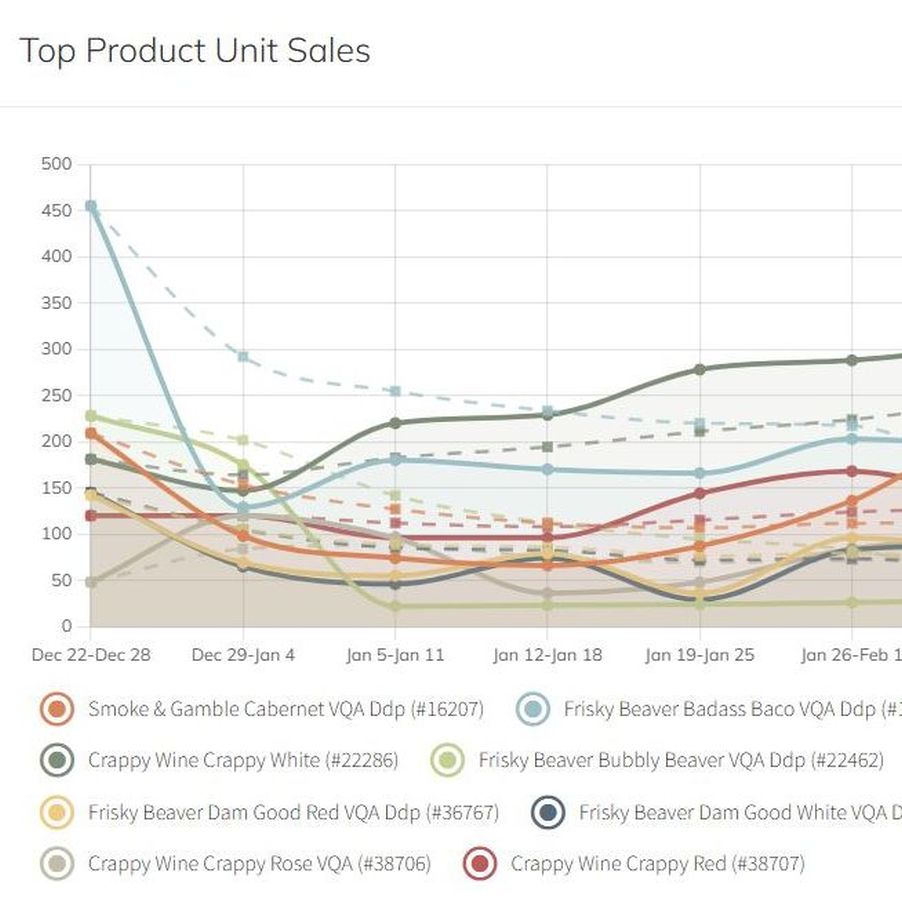Viewport: 902px width, 902px height.
Task: Click Badass Baco dashed trend point at Dec 29-Jan 4
Action: tap(243, 356)
